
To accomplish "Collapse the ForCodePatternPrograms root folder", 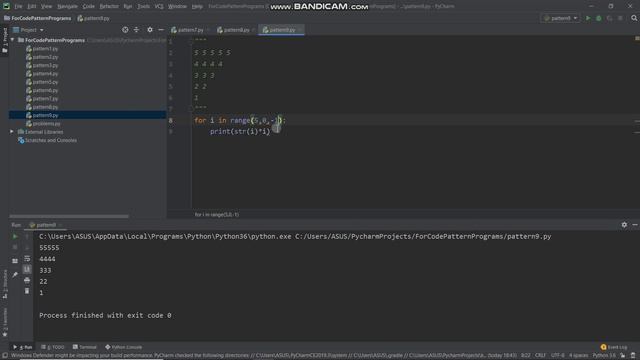I will click(x=12, y=40).
